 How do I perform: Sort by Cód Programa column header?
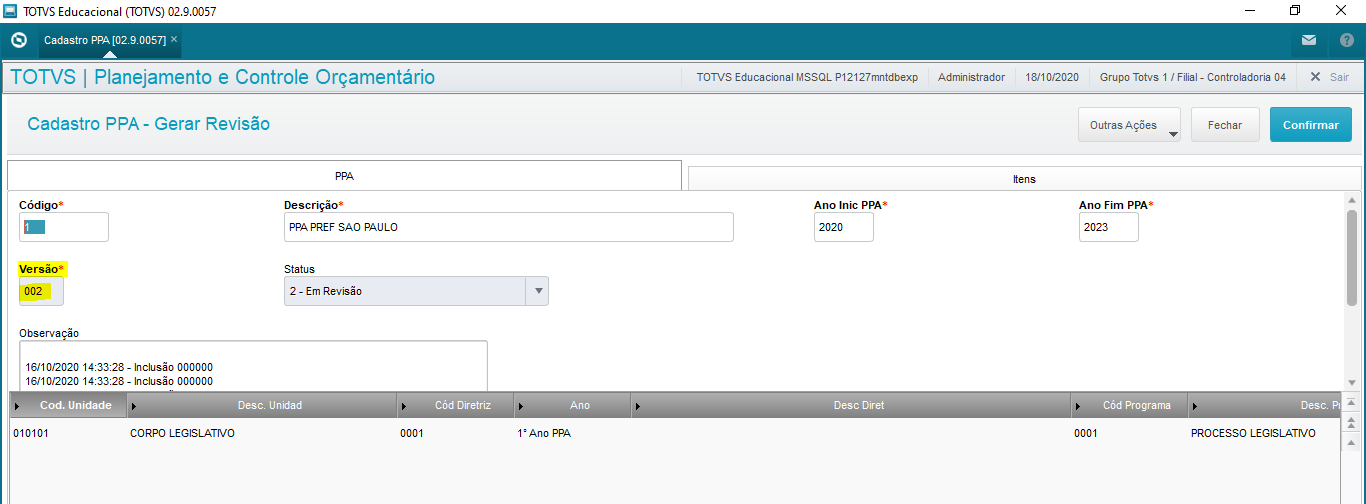tap(1129, 405)
